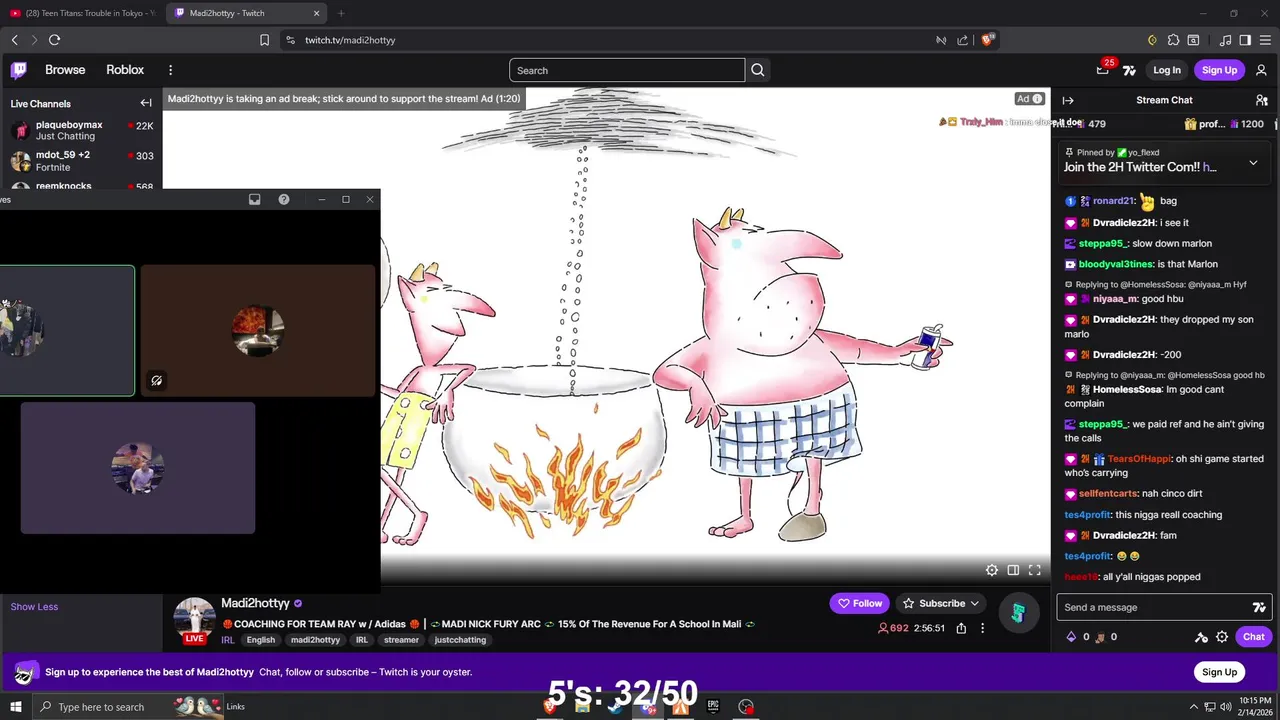Click the purple Chat send button
The image size is (1280, 720).
click(1254, 637)
